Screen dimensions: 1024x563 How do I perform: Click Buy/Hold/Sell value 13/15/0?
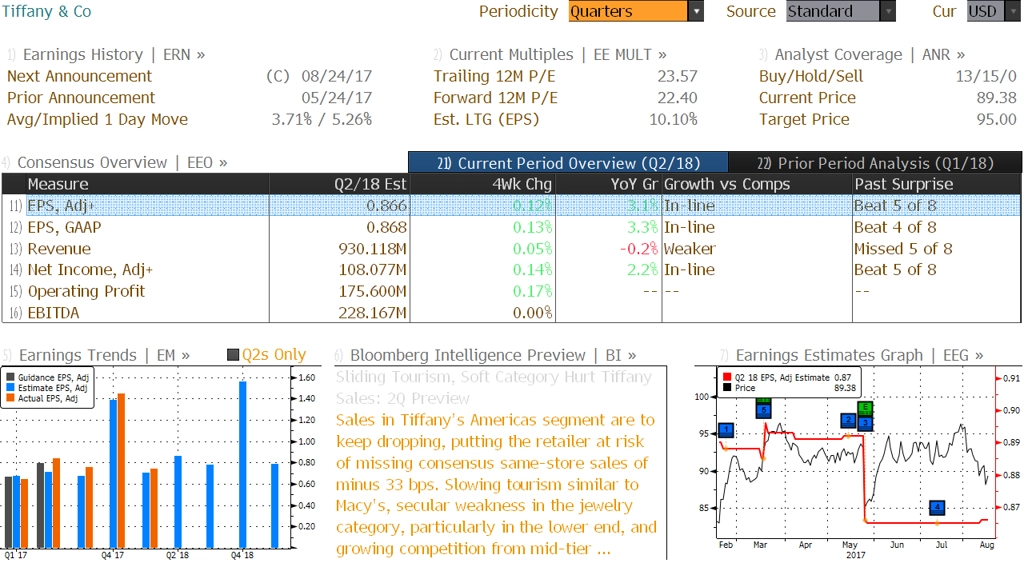[x=986, y=76]
